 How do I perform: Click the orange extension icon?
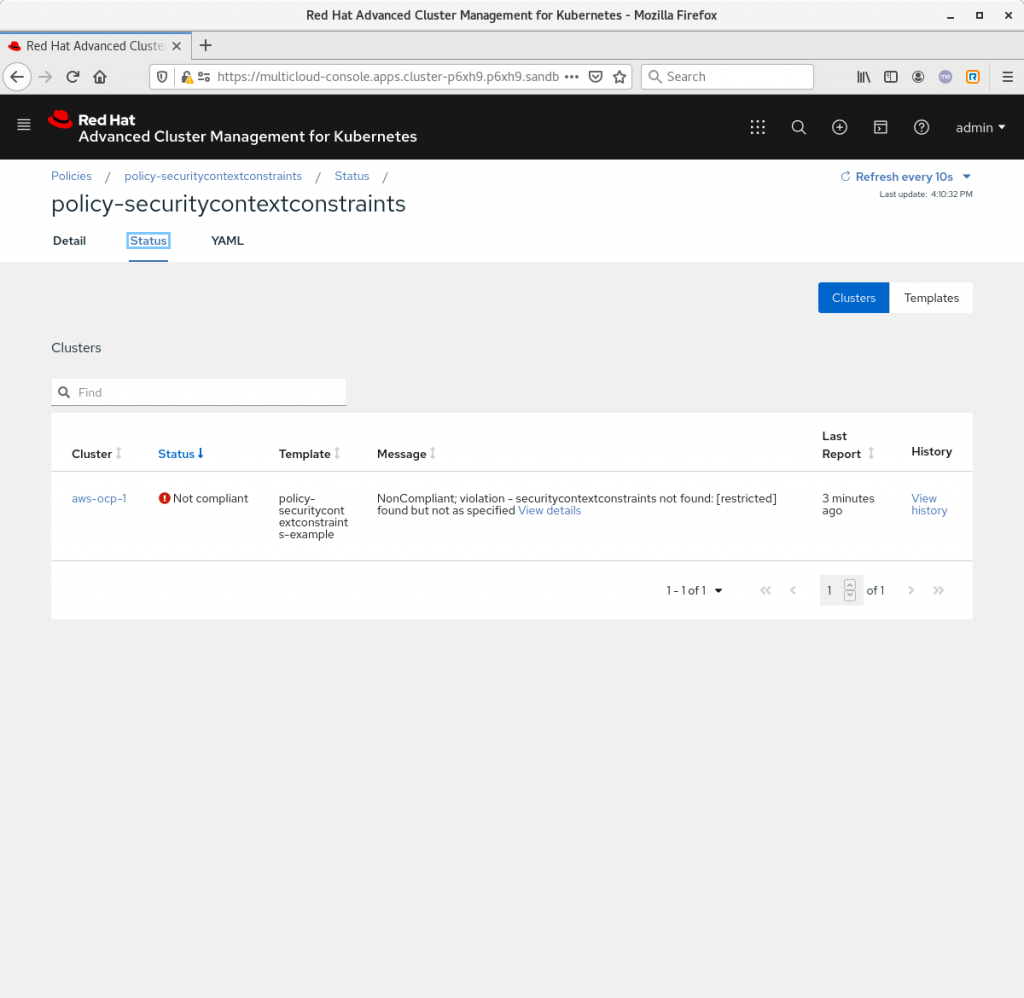coord(972,77)
